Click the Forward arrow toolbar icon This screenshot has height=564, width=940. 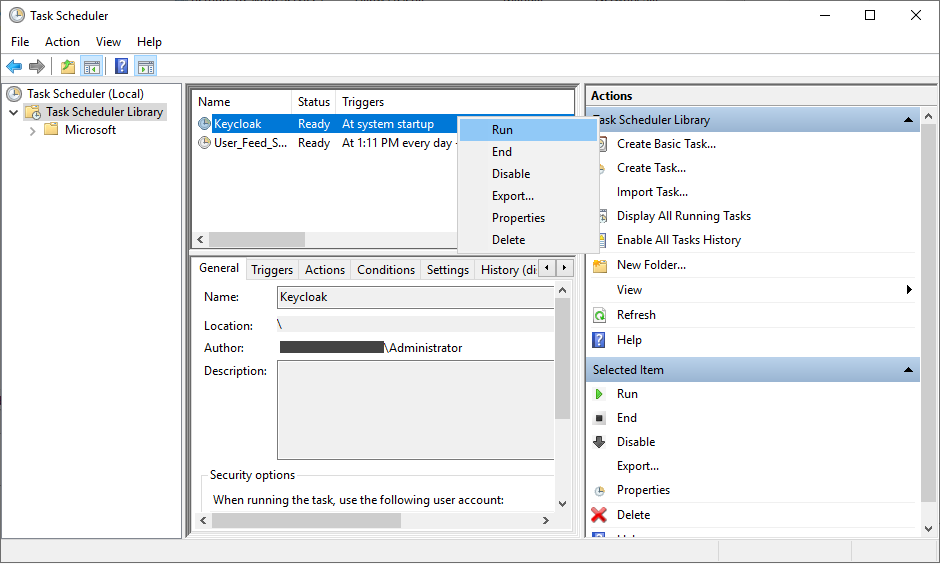click(37, 67)
